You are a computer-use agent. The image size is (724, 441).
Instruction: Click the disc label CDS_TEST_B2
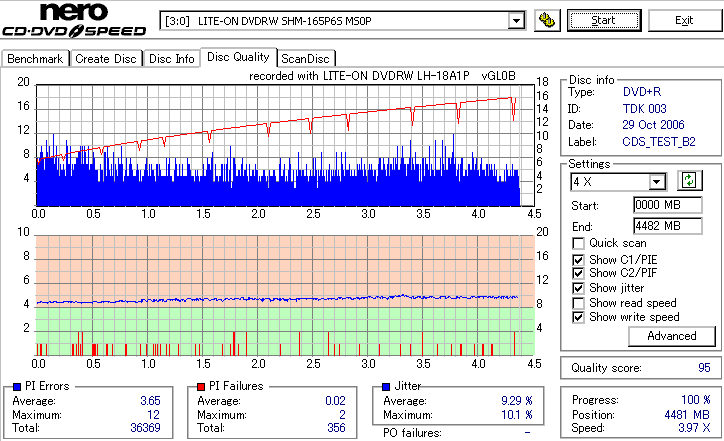(659, 142)
